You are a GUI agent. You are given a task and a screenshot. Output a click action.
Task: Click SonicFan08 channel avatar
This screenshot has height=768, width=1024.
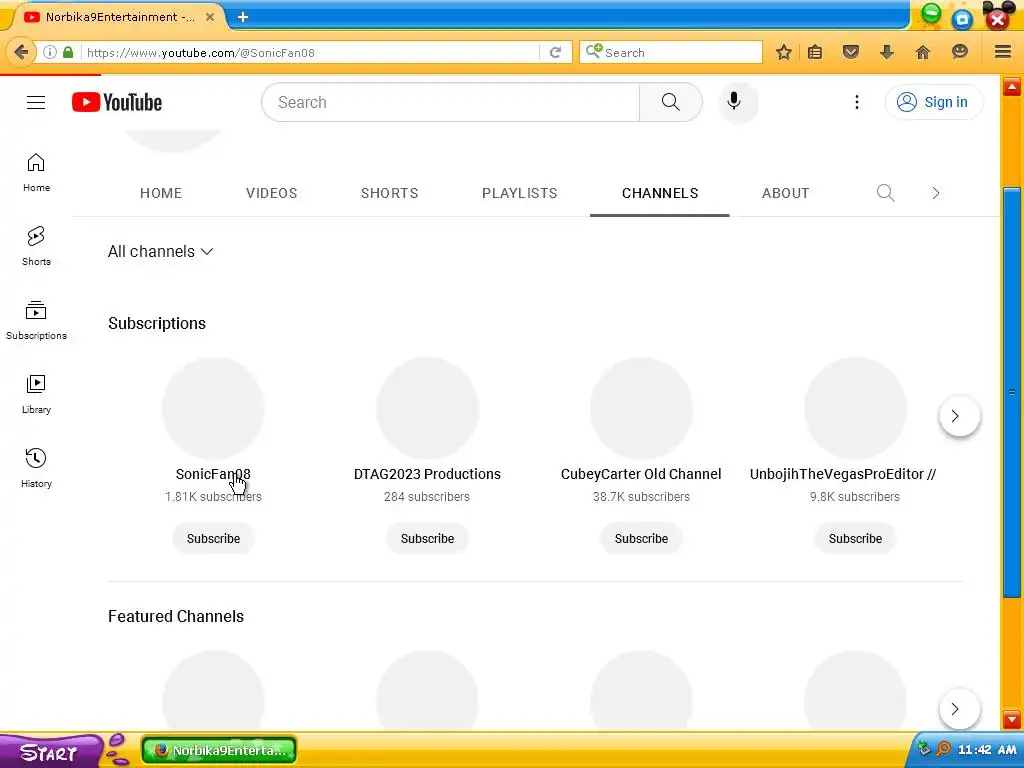(x=214, y=408)
